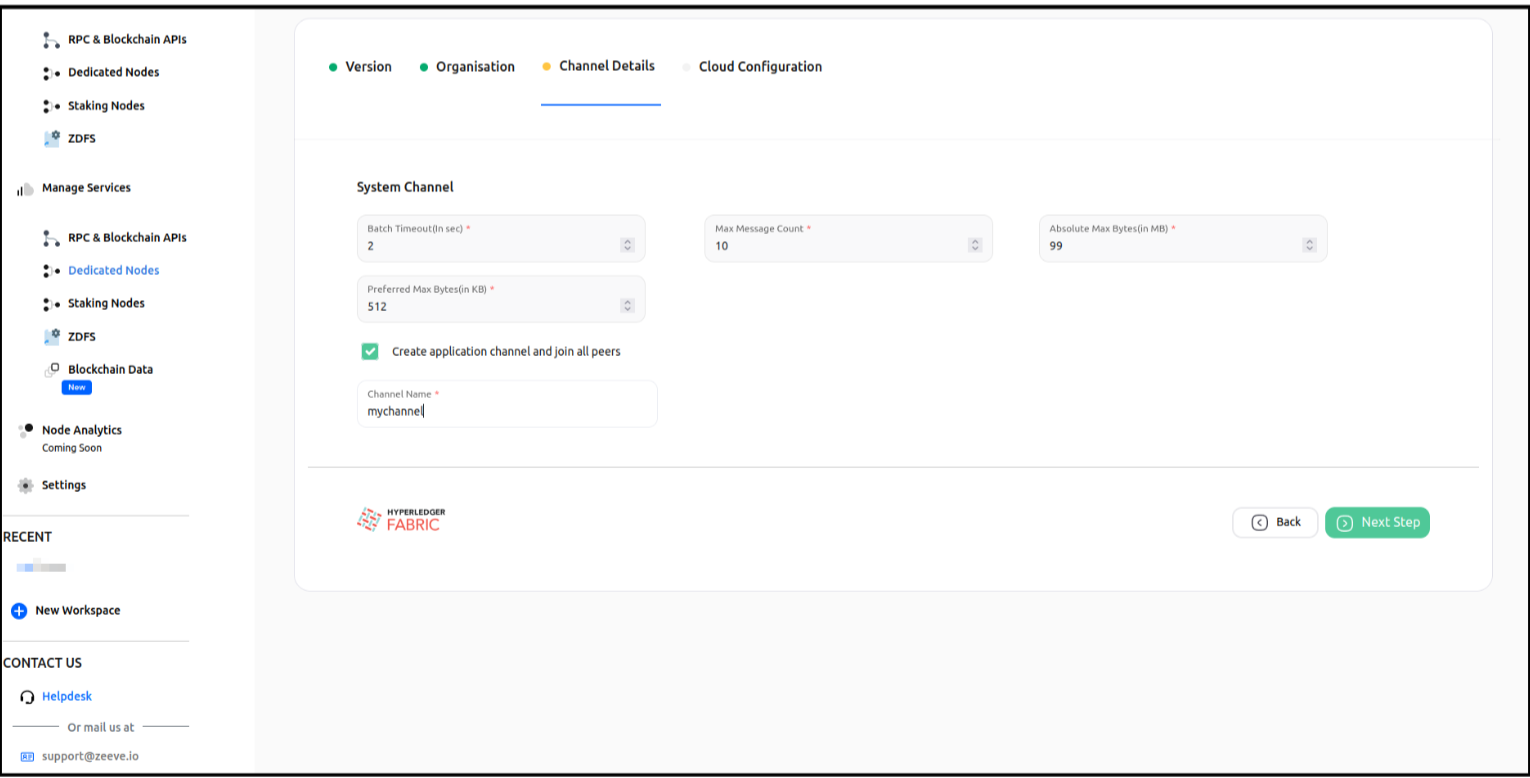Viewport: 1530px width, 778px height.
Task: Click the Helpdesk headset icon
Action: tap(27, 697)
